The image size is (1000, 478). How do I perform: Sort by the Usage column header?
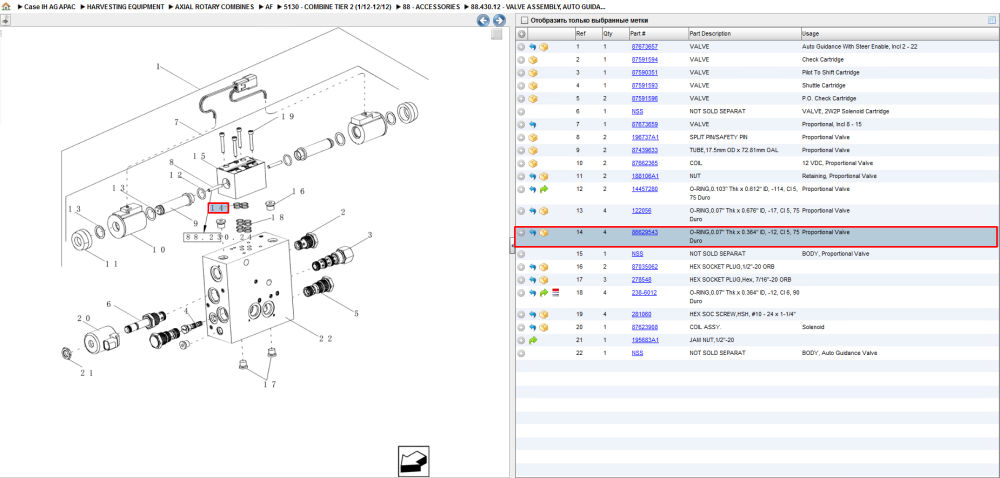899,34
